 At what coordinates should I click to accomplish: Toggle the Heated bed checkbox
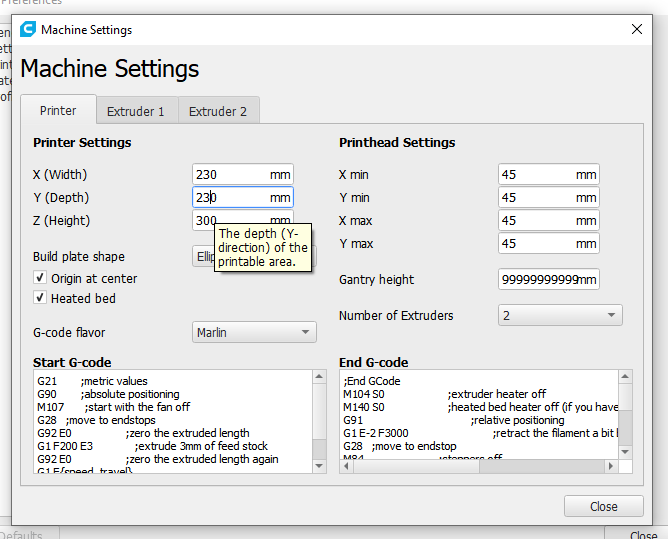click(x=40, y=297)
